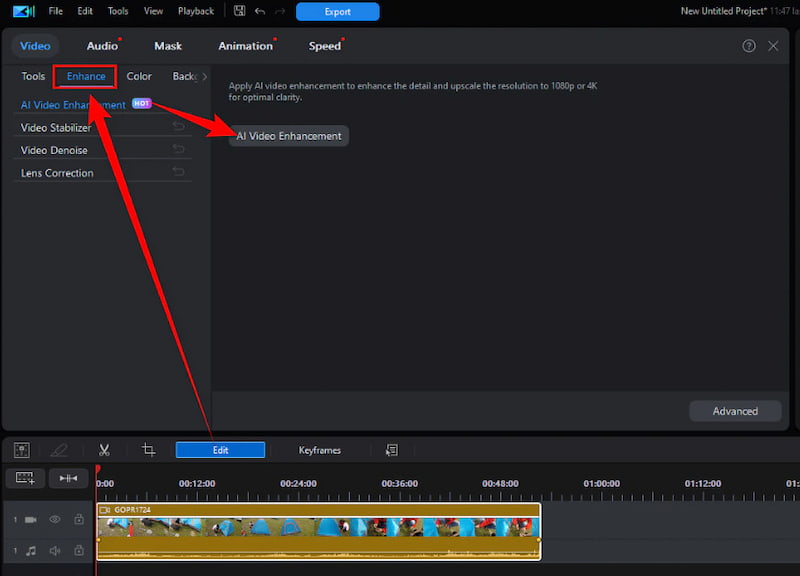Click the Export button
This screenshot has width=800, height=576.
tap(337, 11)
